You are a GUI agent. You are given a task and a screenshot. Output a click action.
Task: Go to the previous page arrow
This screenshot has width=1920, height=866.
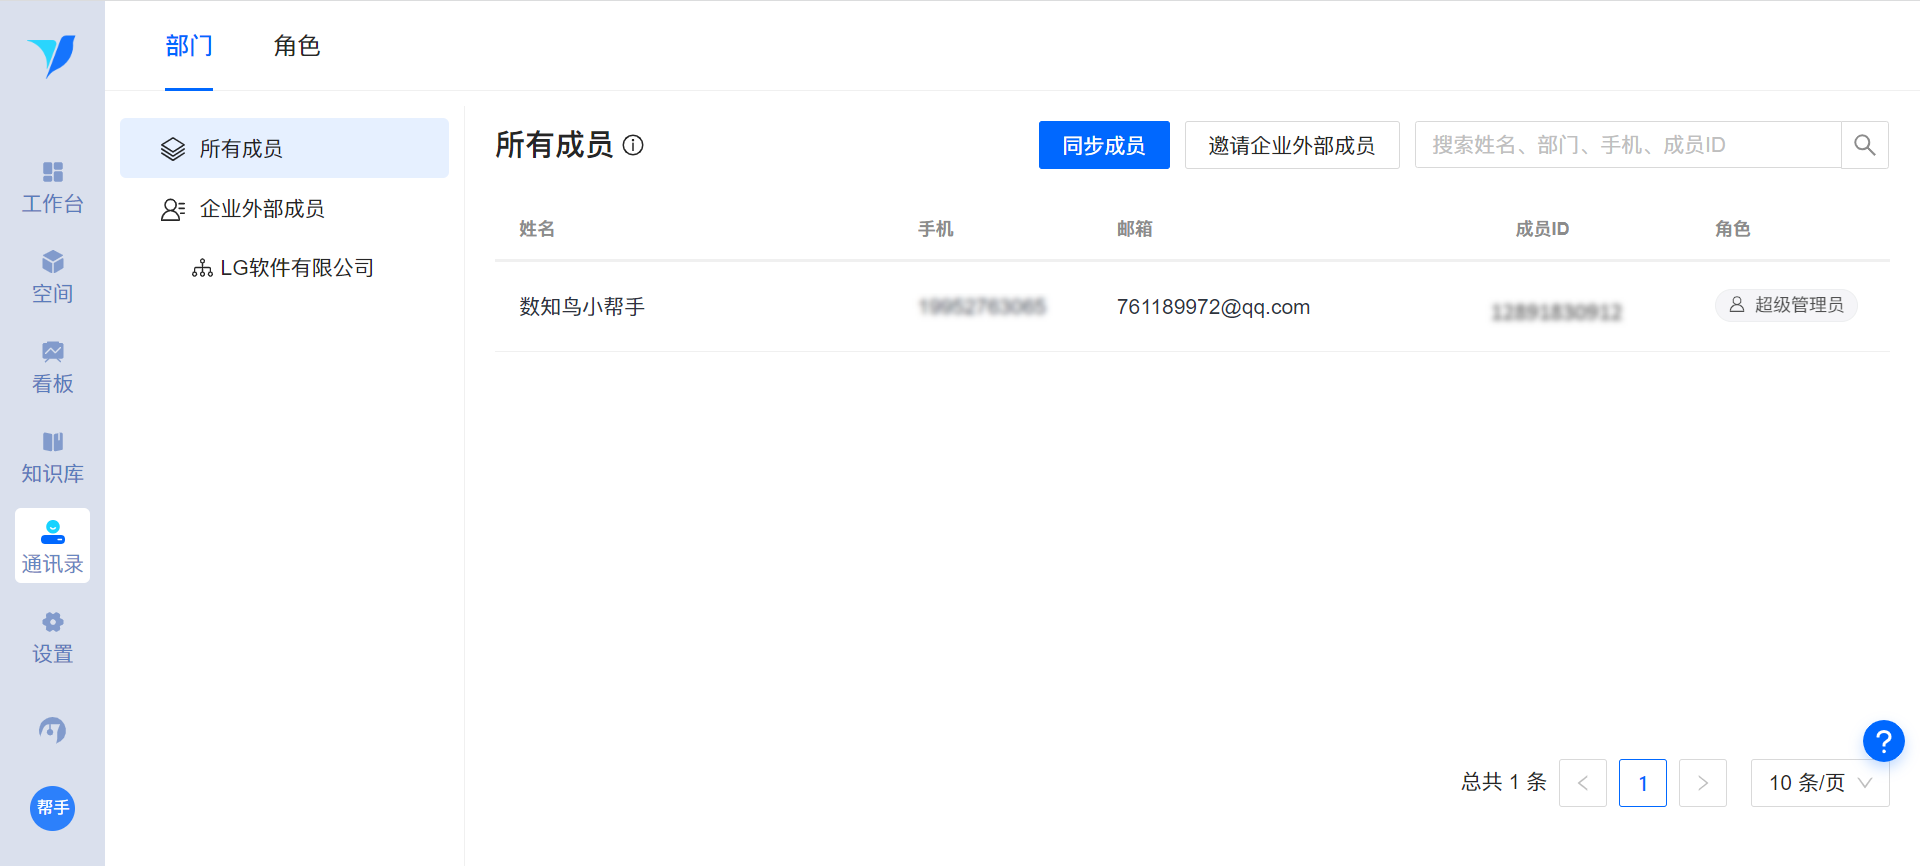pos(1583,783)
